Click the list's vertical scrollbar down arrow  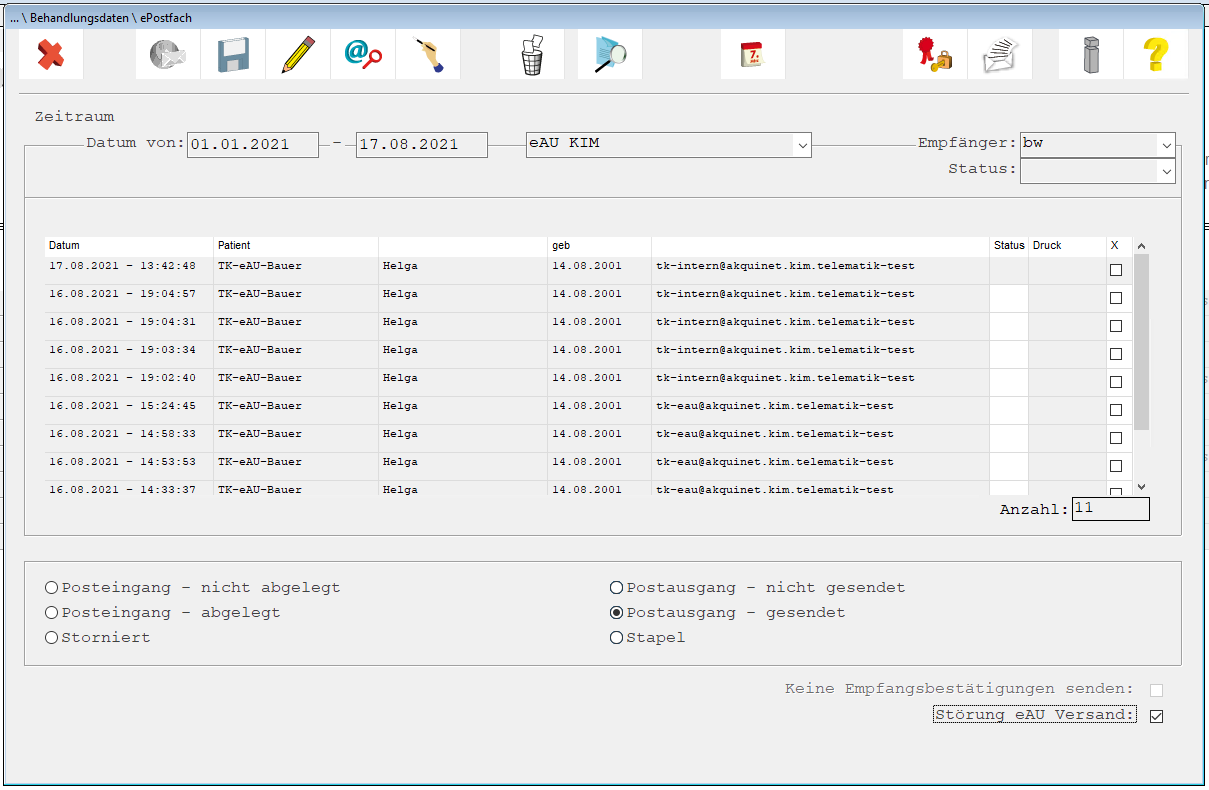click(x=1141, y=486)
